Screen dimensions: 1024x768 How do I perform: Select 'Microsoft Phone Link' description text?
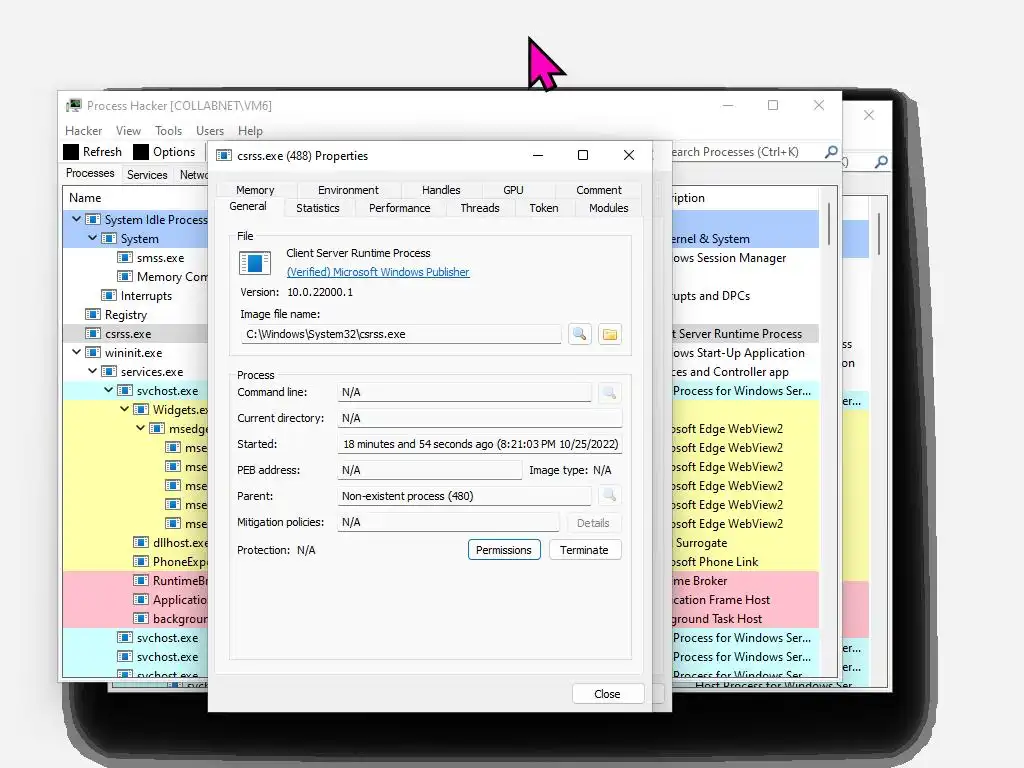point(716,562)
